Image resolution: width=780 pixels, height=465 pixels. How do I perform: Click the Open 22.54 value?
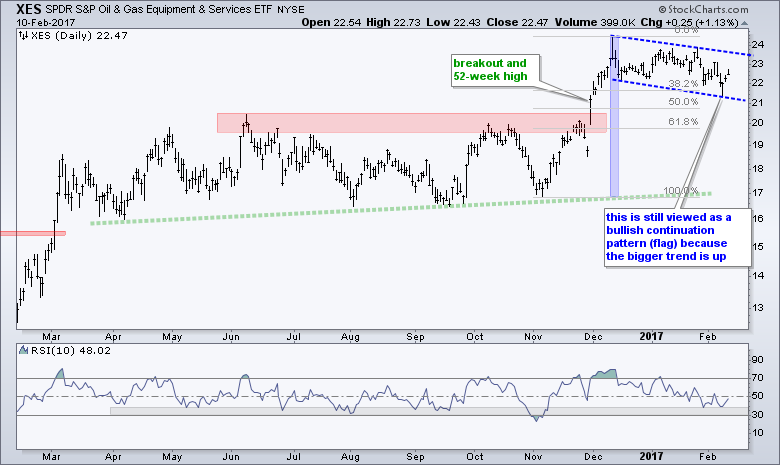331,22
